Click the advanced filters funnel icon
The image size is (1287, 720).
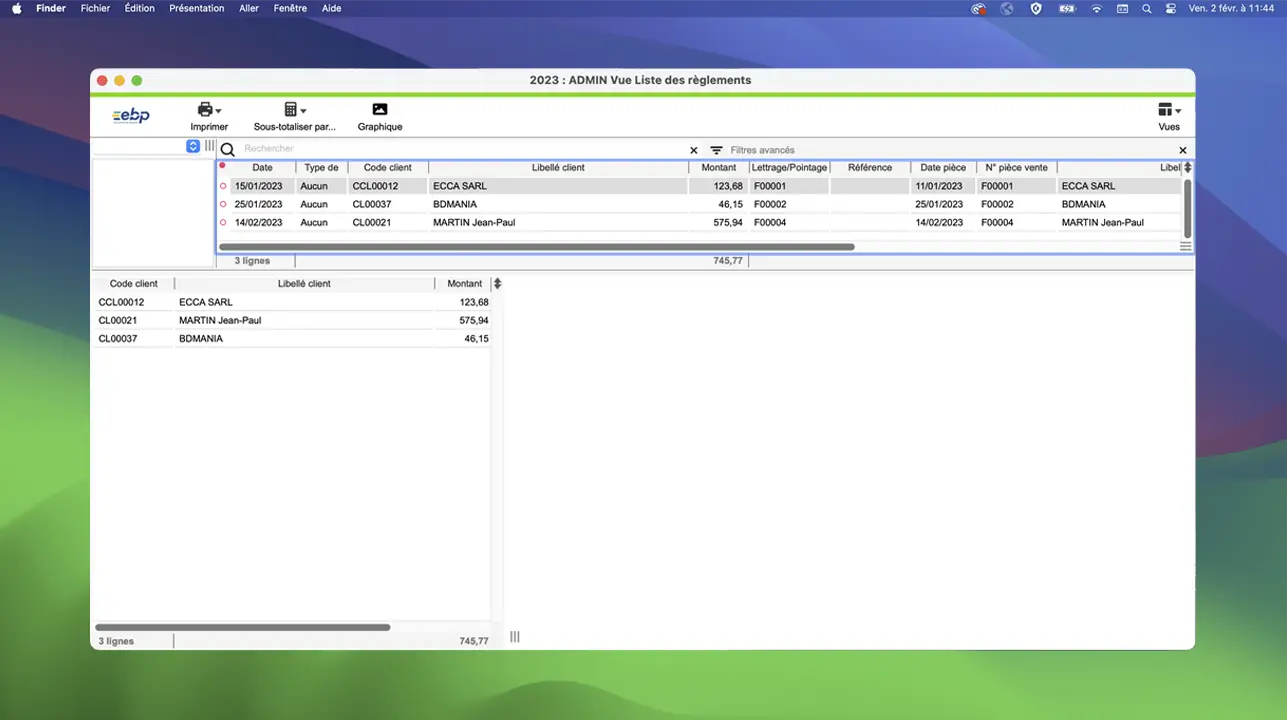point(716,150)
